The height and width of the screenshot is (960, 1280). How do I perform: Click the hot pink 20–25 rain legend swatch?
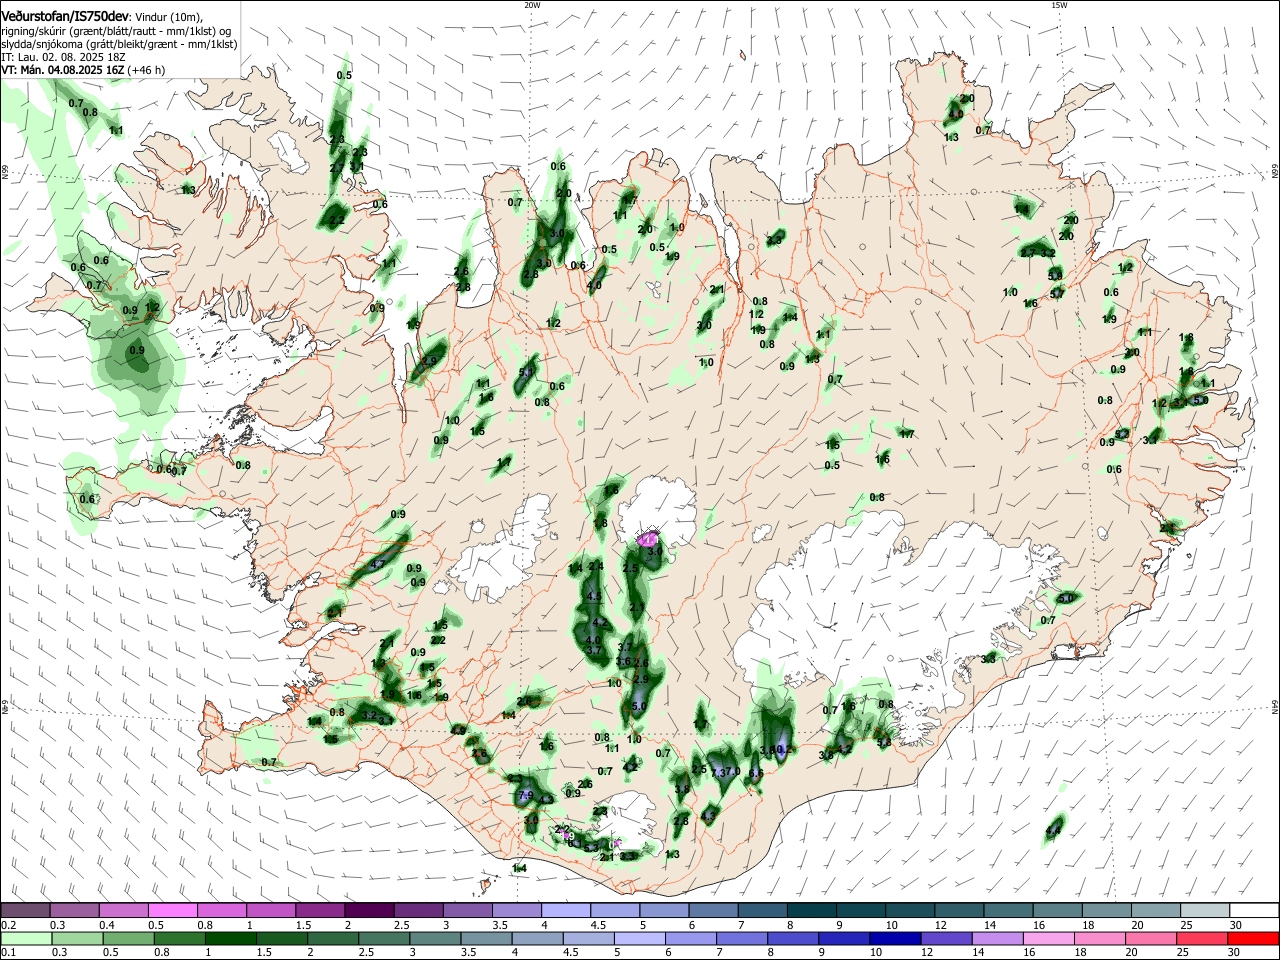1151,938
